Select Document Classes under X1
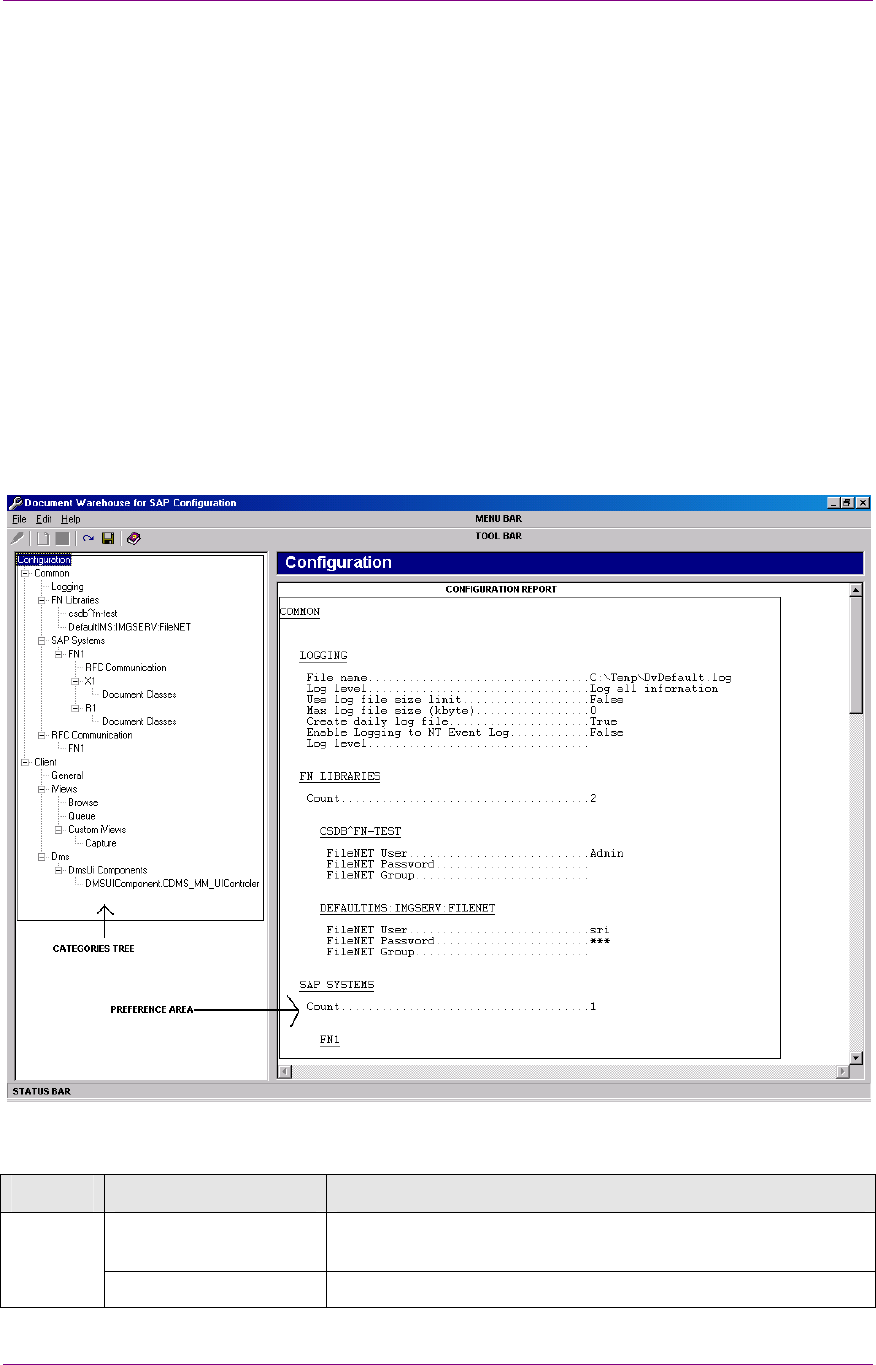 point(139,694)
